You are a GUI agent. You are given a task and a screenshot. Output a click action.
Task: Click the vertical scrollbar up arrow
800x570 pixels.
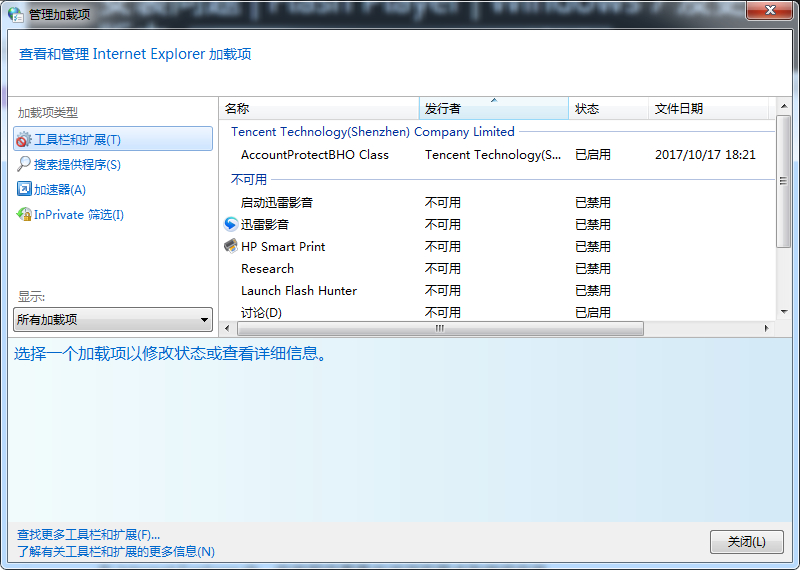pyautogui.click(x=784, y=106)
